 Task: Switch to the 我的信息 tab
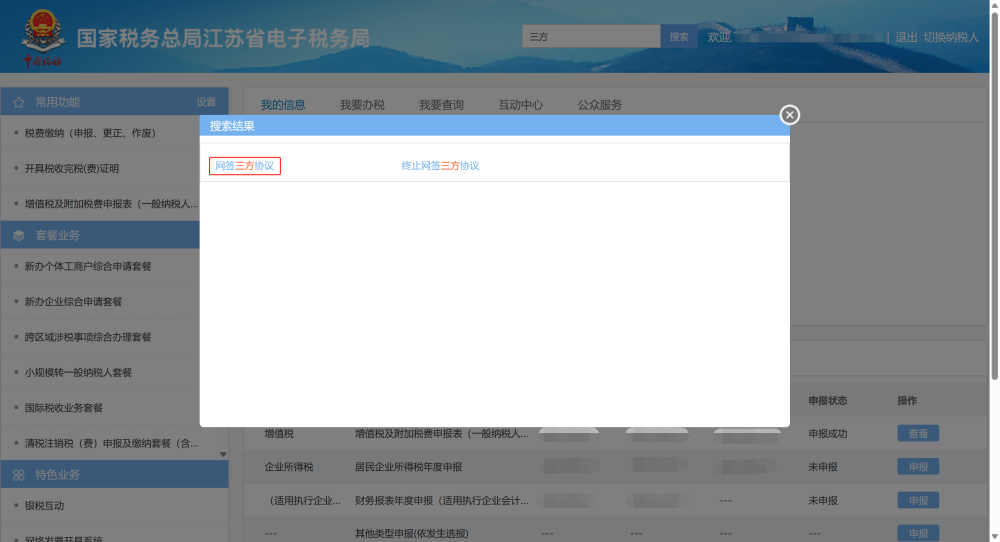[283, 105]
